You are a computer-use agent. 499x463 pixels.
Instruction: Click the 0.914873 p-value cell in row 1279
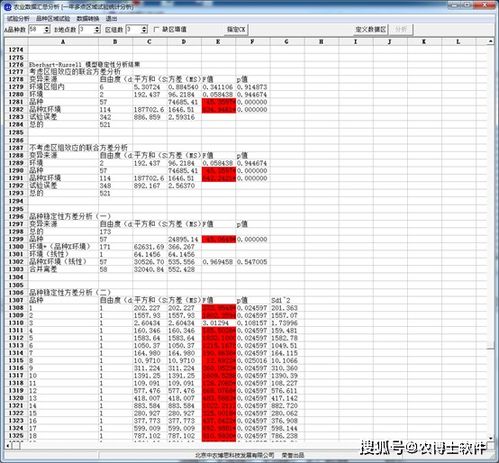(x=253, y=87)
